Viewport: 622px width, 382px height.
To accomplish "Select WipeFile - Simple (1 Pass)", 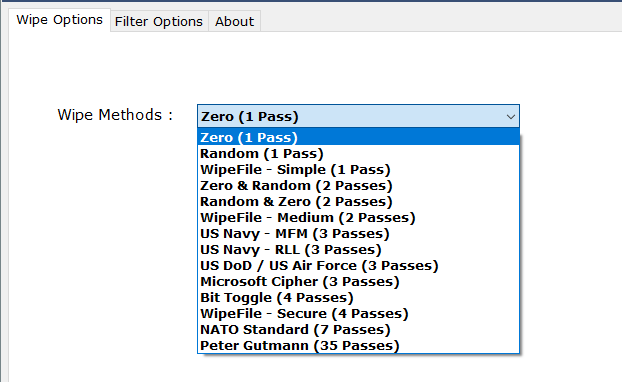I will [358, 169].
